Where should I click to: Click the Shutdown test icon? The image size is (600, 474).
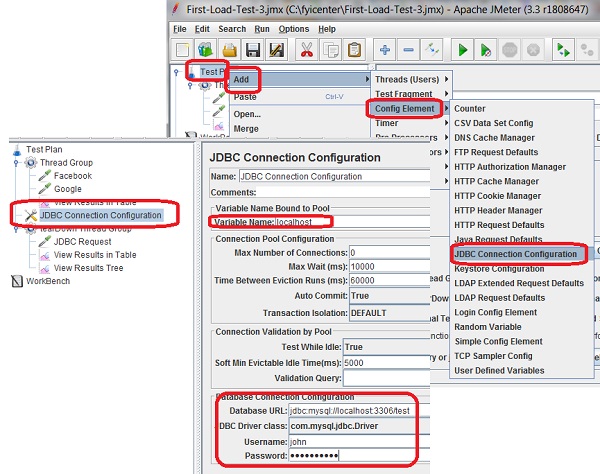(x=533, y=50)
